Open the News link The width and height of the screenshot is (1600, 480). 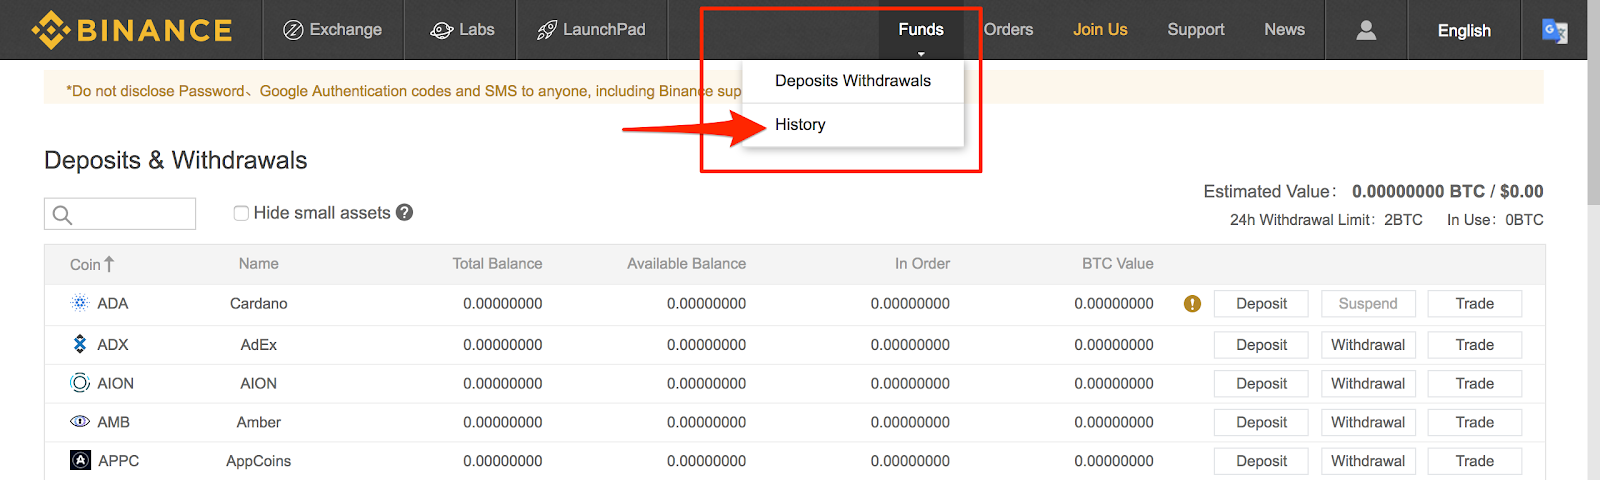(1284, 30)
